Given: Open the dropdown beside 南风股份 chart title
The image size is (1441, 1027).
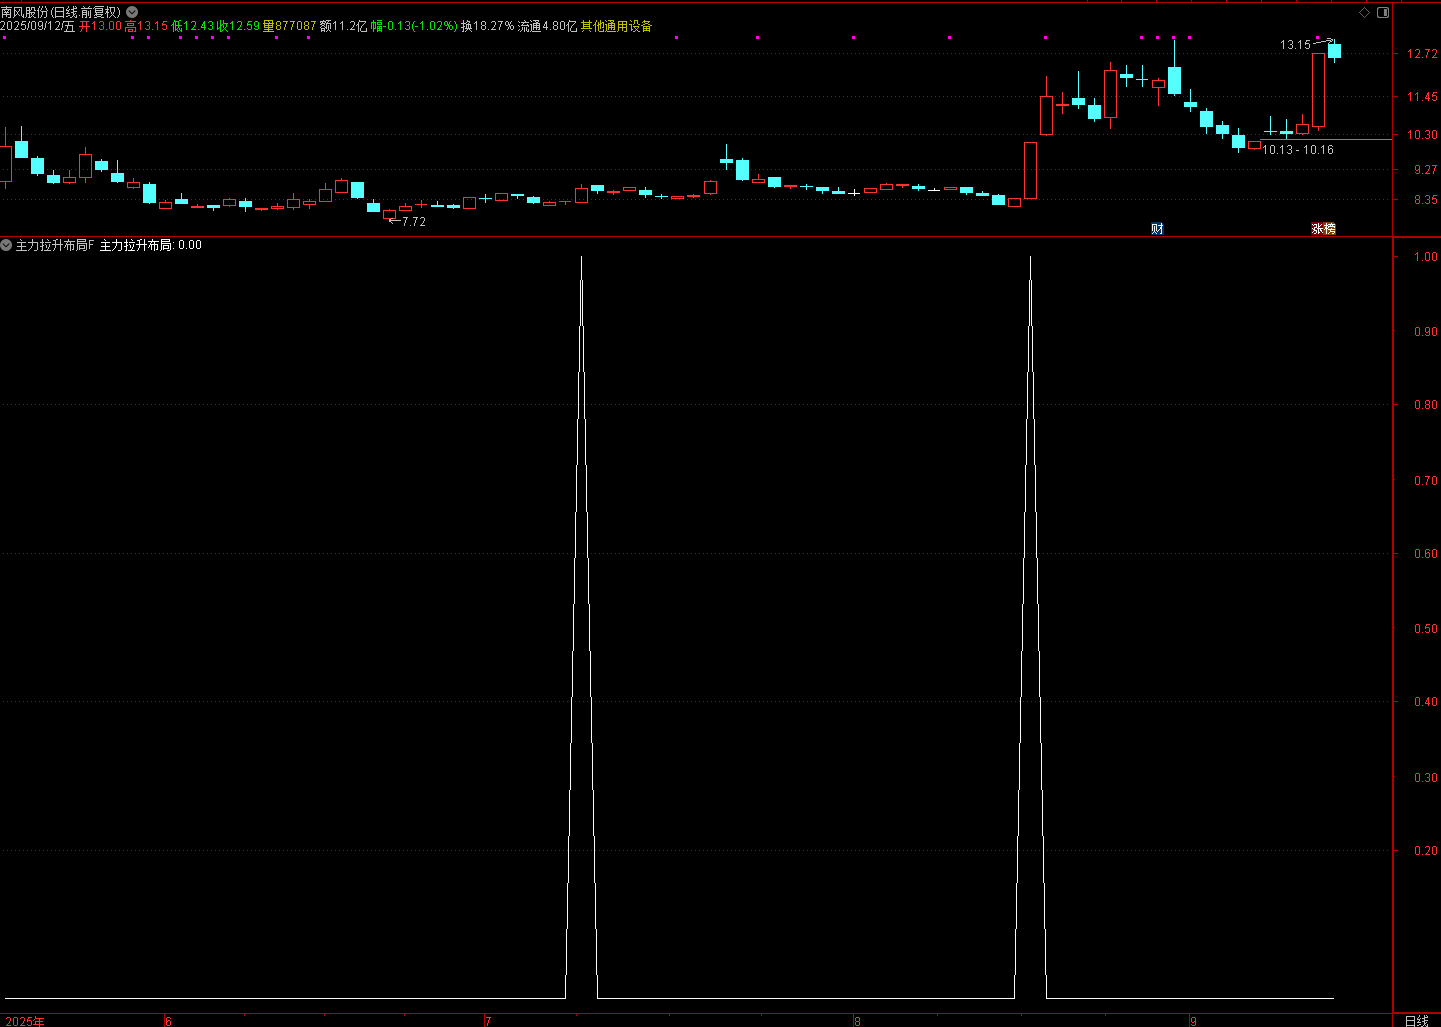Looking at the screenshot, I should tap(132, 12).
